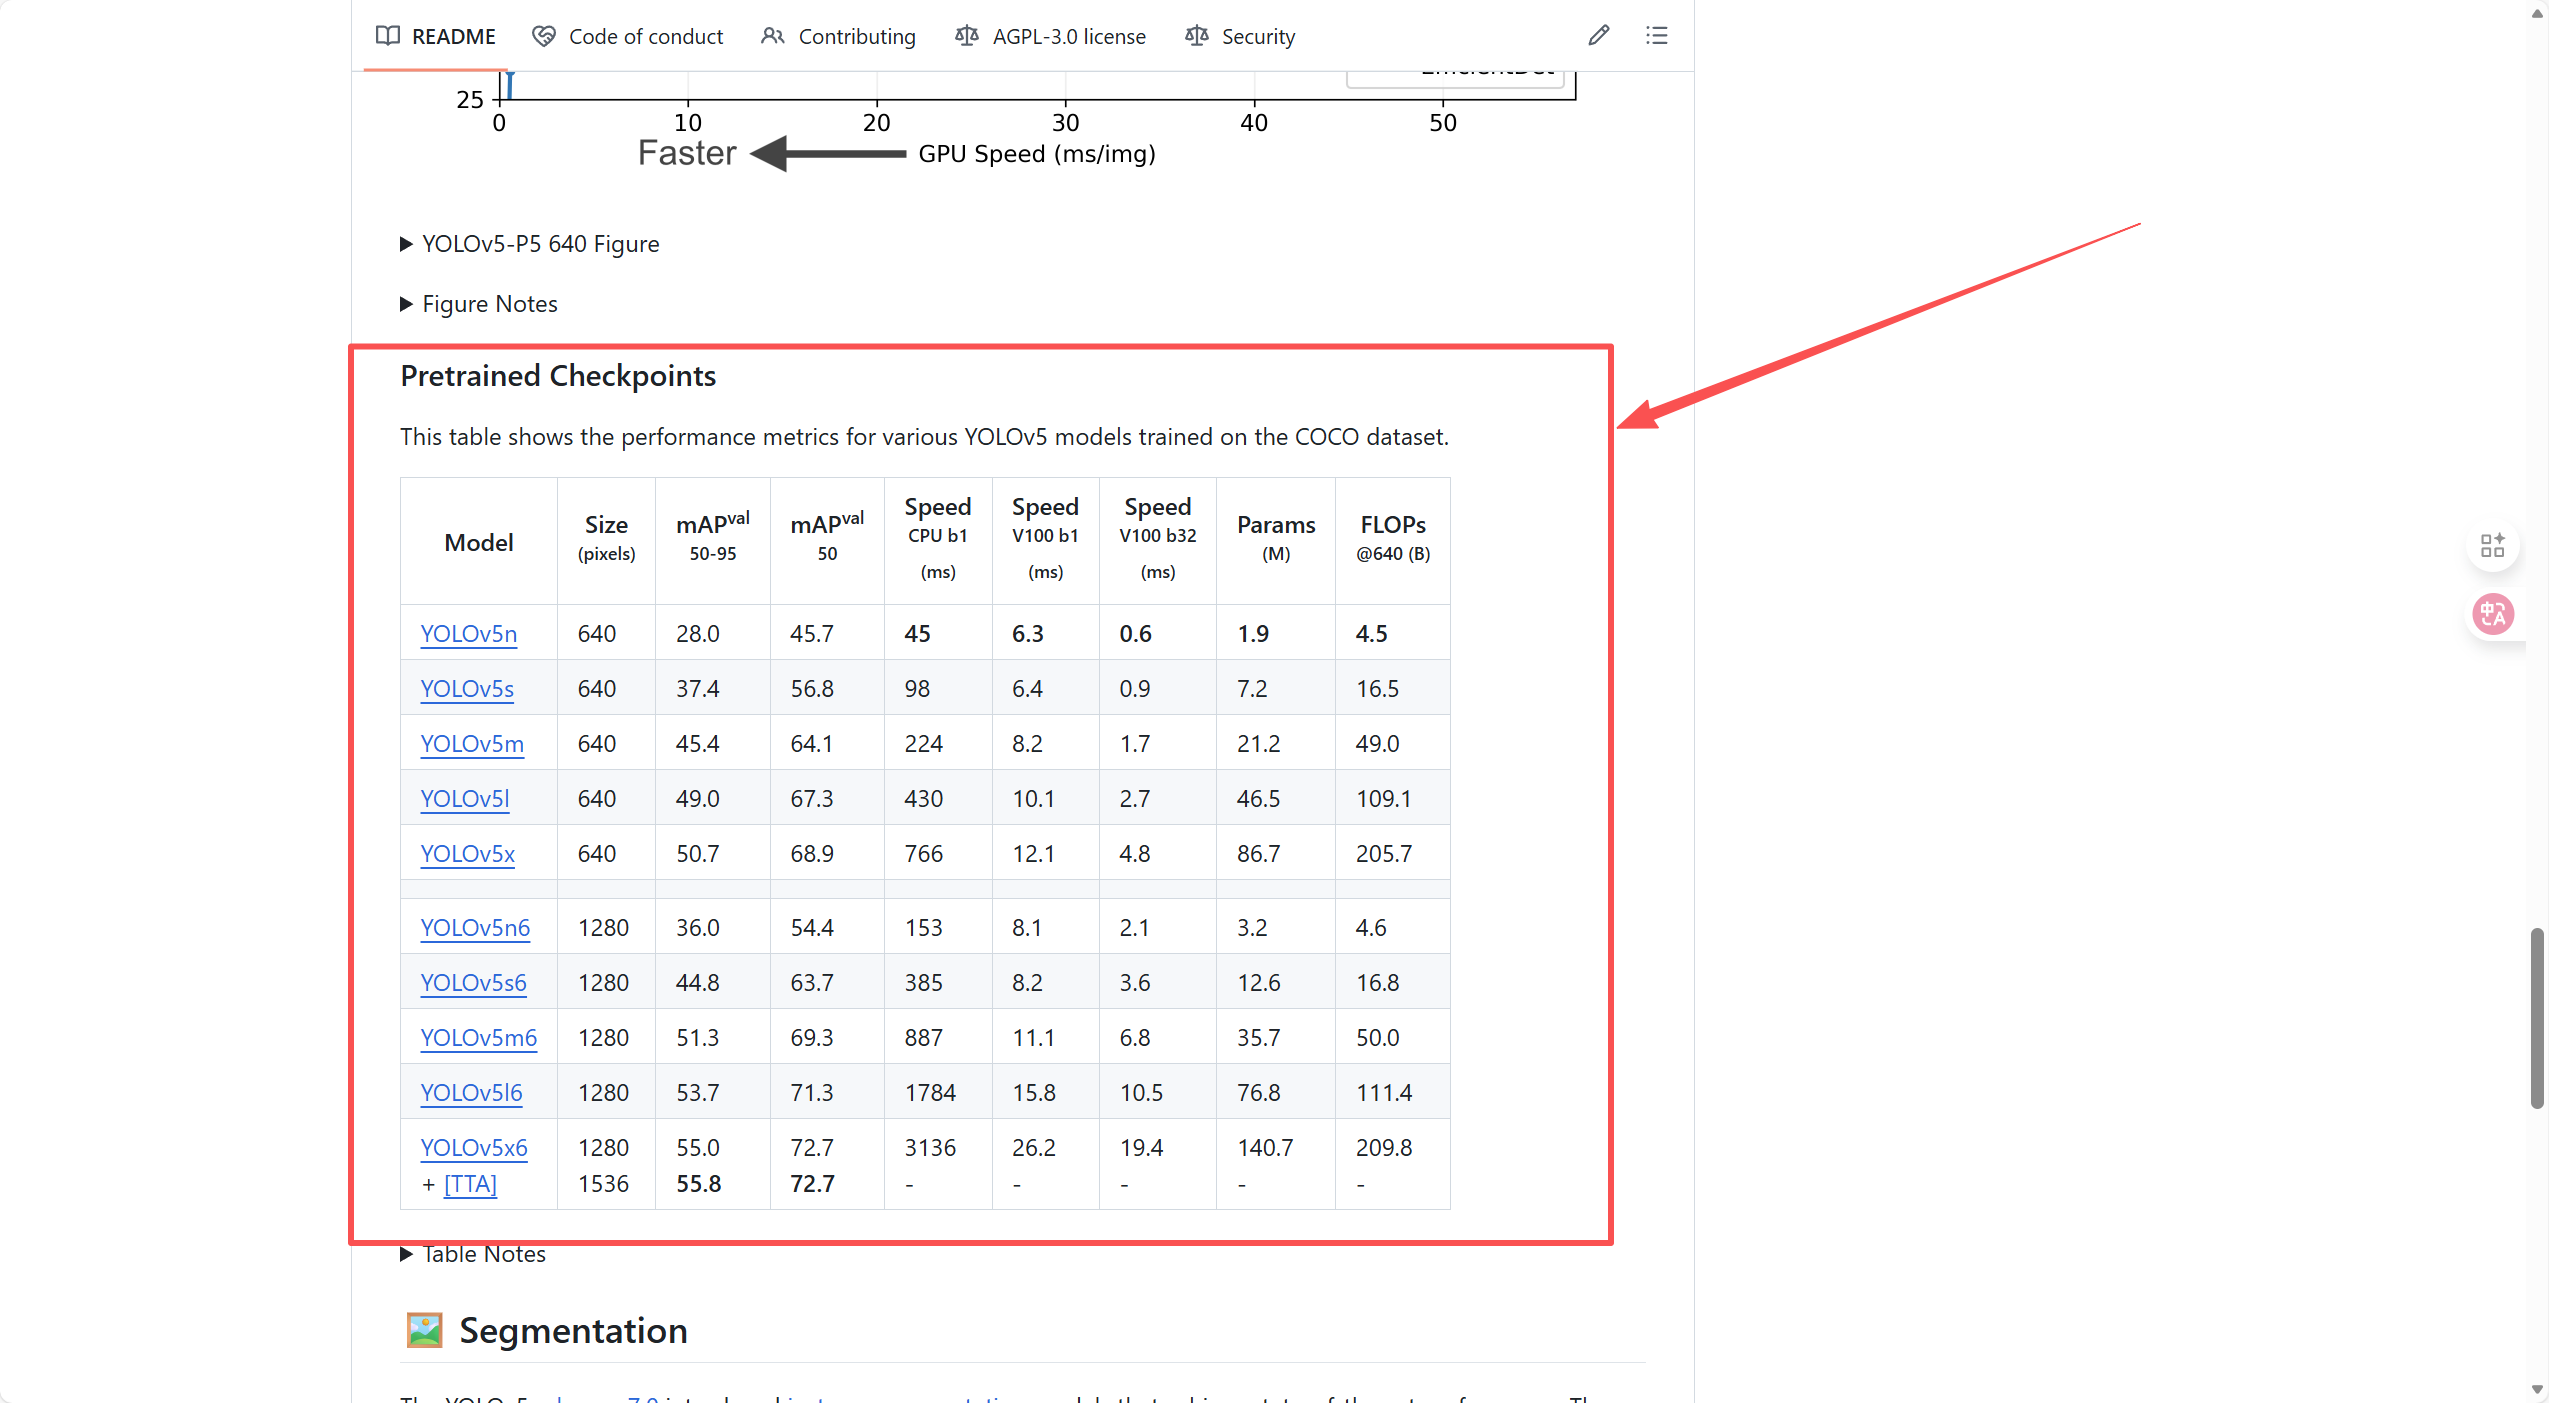Click the grid-plus floating widget icon
The width and height of the screenshot is (2549, 1403).
pyautogui.click(x=2492, y=545)
